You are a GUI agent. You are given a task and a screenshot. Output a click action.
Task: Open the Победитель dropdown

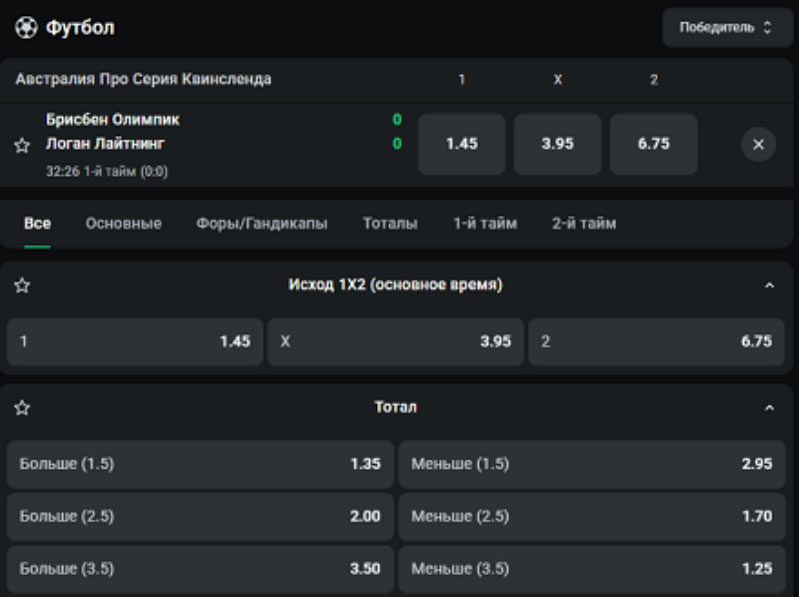tap(727, 28)
